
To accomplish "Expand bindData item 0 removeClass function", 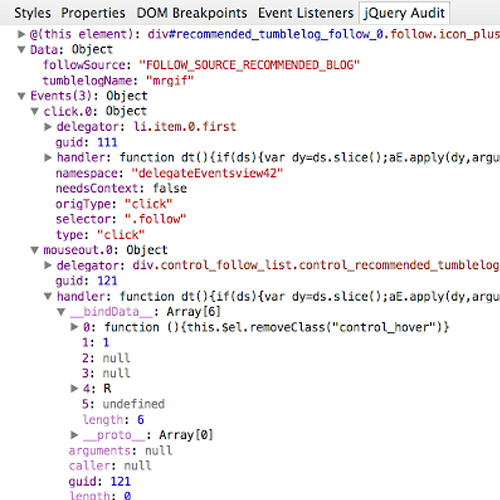I will pyautogui.click(x=74, y=327).
